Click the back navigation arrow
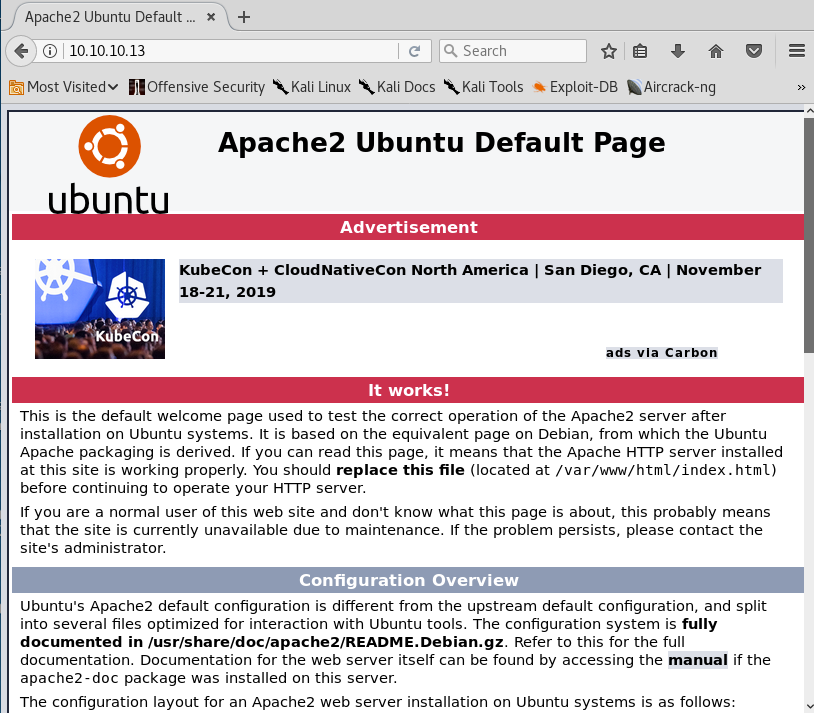The width and height of the screenshot is (814, 713). pyautogui.click(x=20, y=51)
